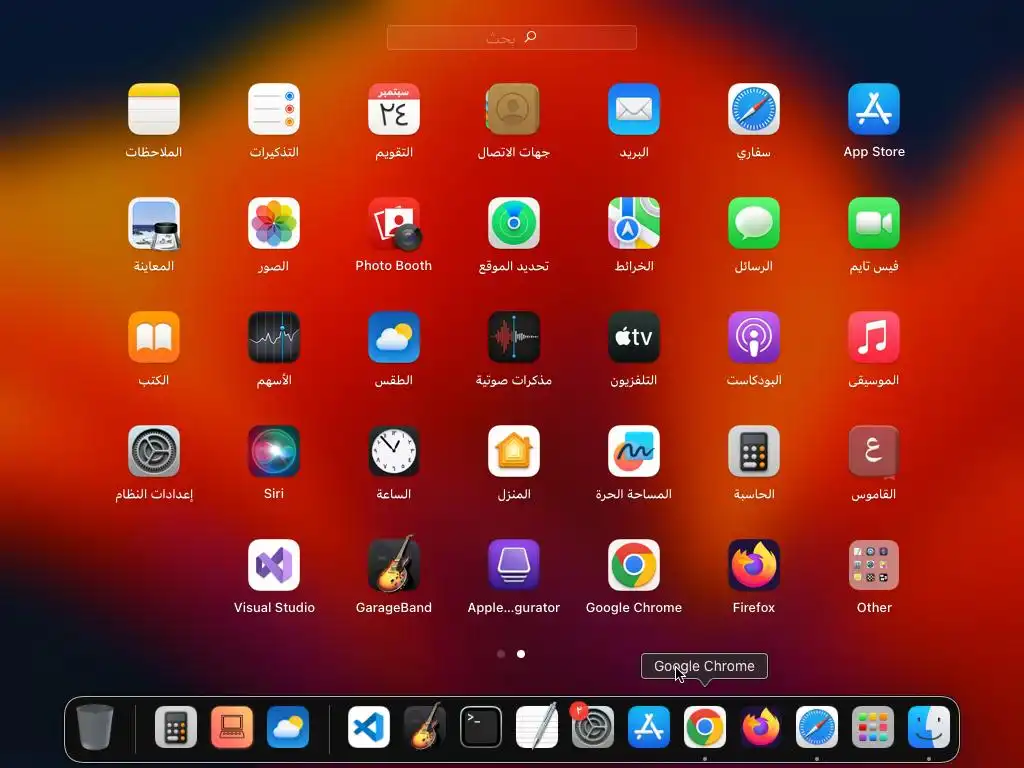This screenshot has height=768, width=1024.
Task: Click the Safari compass icon in the Dock
Action: pyautogui.click(x=817, y=727)
